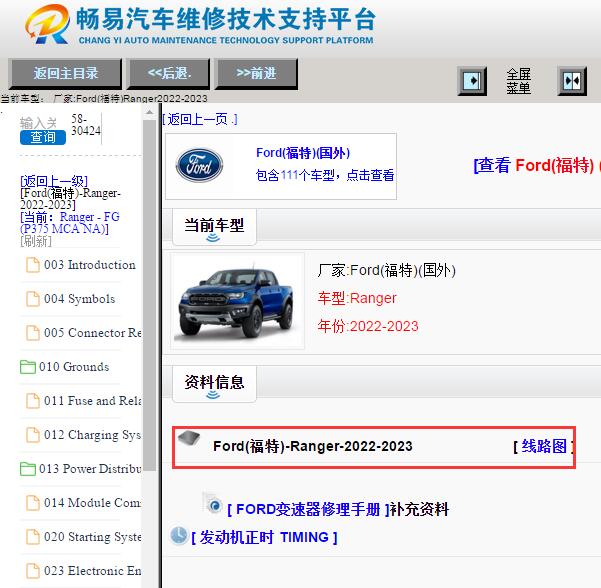Click the page icon beside 005 Connector

point(33,333)
